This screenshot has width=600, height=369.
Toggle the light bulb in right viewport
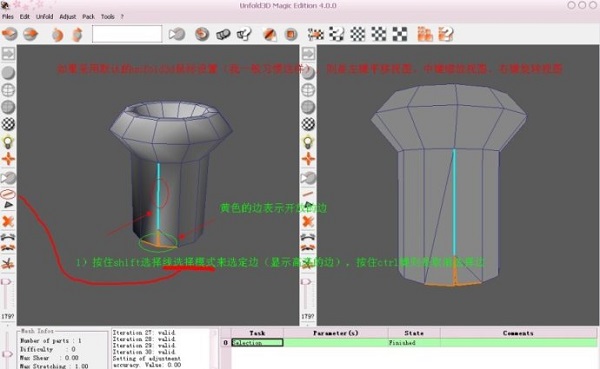308,142
